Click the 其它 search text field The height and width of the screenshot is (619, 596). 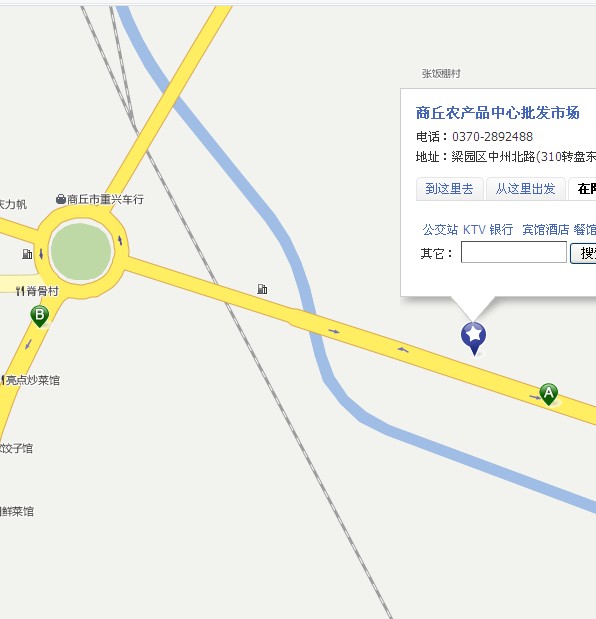(x=514, y=252)
